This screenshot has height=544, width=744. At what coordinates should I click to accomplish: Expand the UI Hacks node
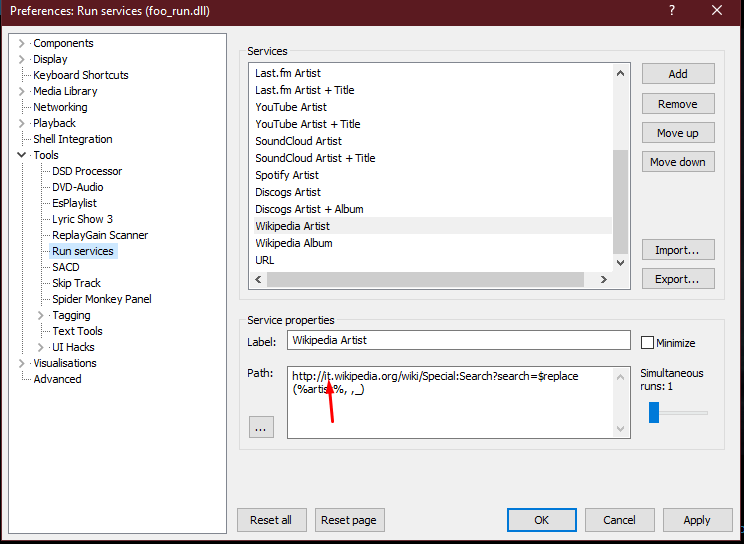tap(41, 347)
